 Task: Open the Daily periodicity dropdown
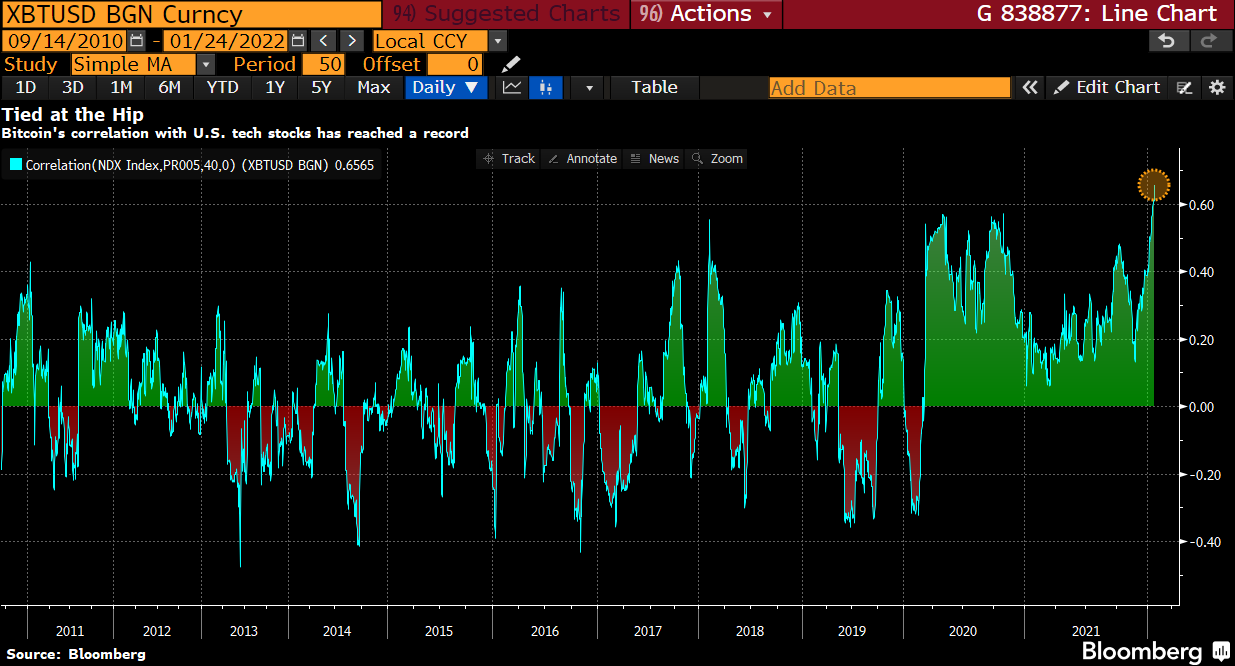tap(446, 87)
